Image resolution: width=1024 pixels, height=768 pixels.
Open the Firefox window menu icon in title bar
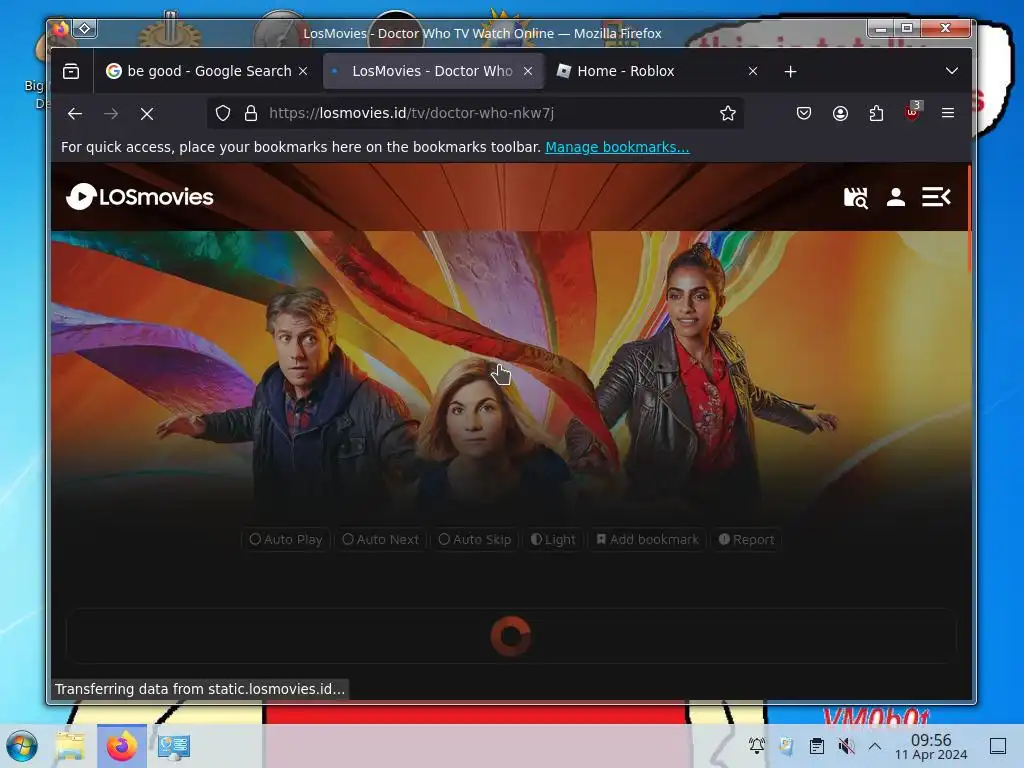(x=60, y=28)
